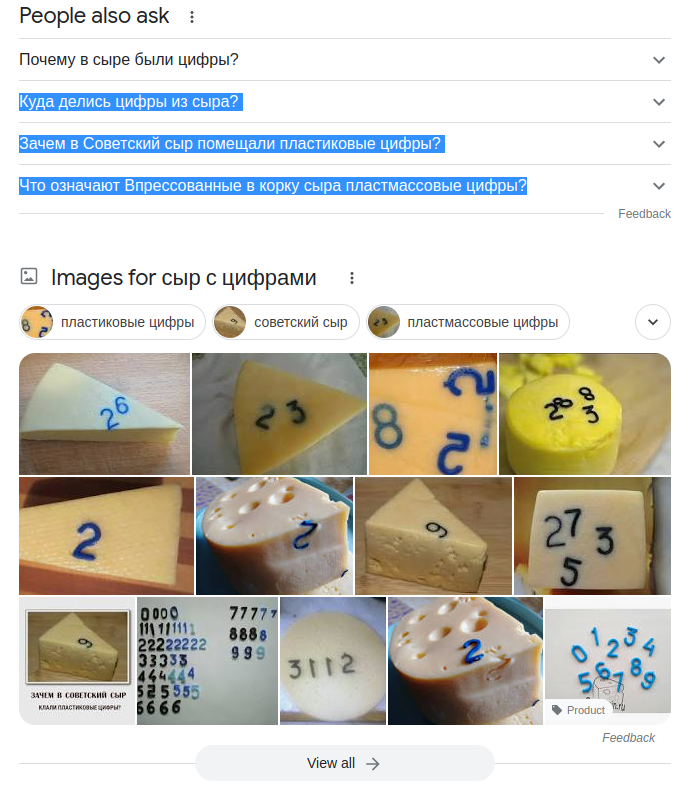The width and height of the screenshot is (691, 785).
Task: Select пластиковые цифры filter chip thumbnail
Action: tap(37, 322)
